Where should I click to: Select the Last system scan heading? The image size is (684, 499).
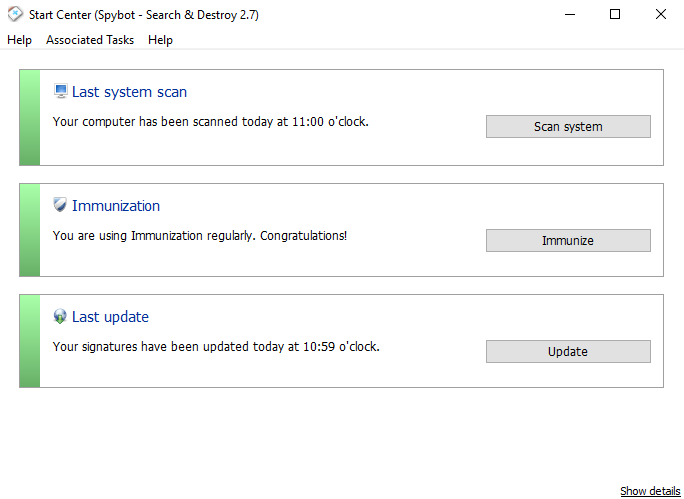pyautogui.click(x=129, y=92)
